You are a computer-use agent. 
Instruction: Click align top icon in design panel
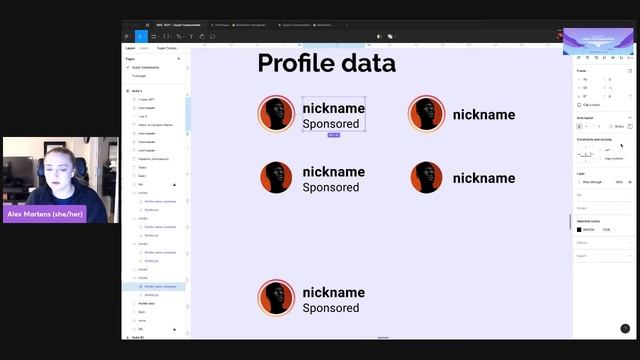tap(604, 58)
